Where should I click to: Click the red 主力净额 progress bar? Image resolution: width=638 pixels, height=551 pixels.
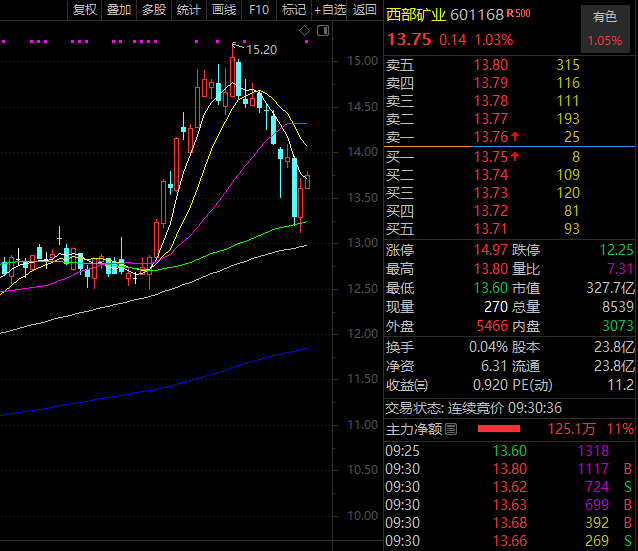pyautogui.click(x=500, y=430)
